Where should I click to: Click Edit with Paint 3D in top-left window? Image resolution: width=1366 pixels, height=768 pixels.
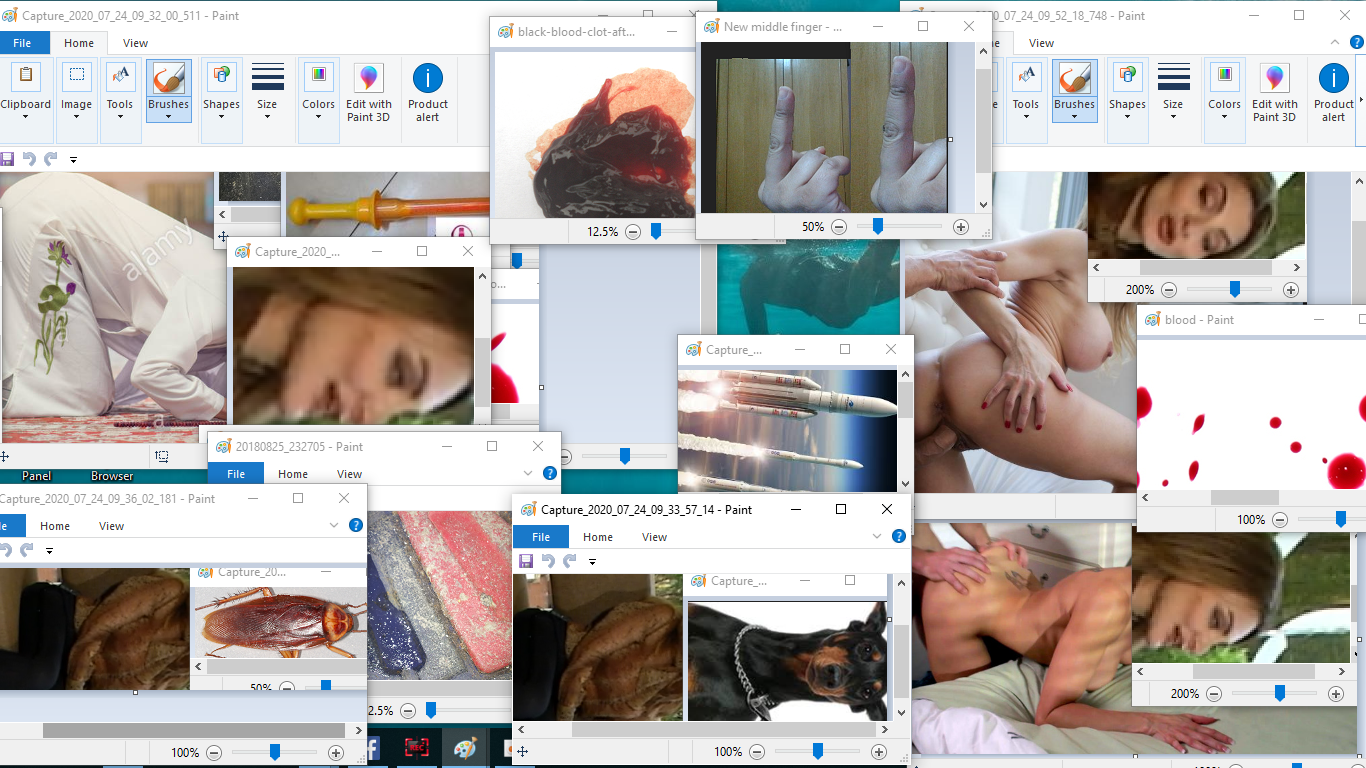(x=368, y=90)
